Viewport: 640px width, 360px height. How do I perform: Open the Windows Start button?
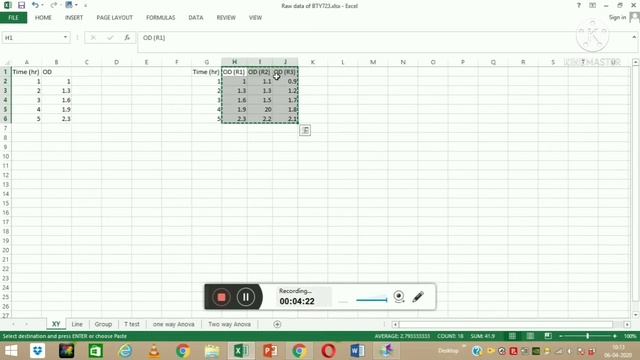click(11, 351)
